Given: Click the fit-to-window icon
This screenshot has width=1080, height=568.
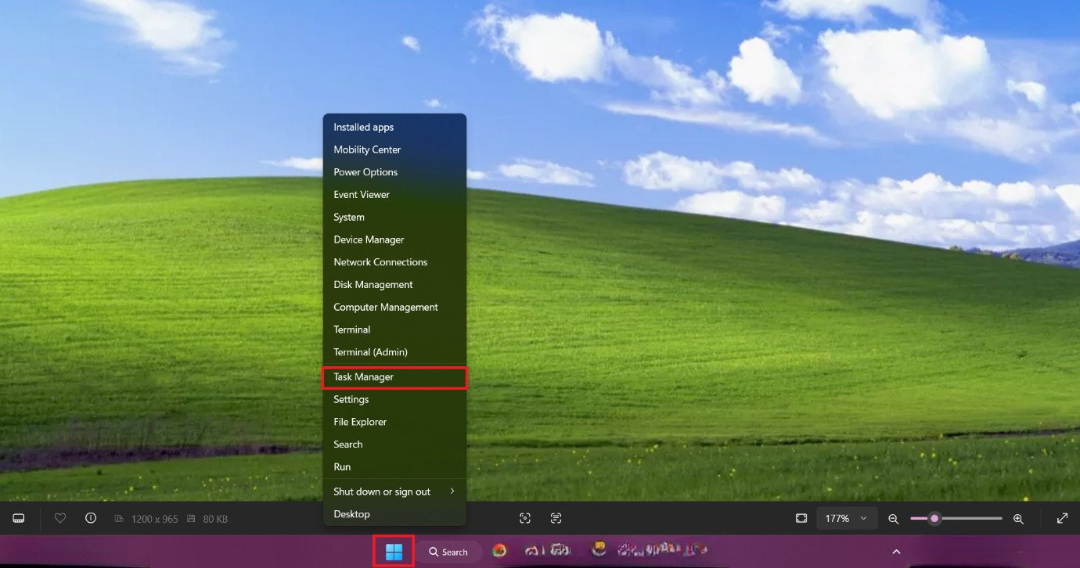Looking at the screenshot, I should coord(801,518).
